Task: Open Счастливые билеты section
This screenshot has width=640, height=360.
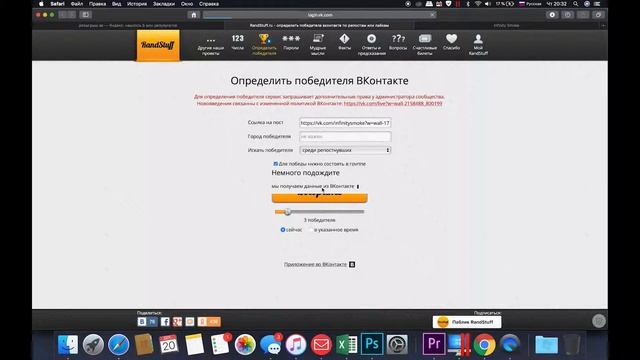Action: (424, 44)
